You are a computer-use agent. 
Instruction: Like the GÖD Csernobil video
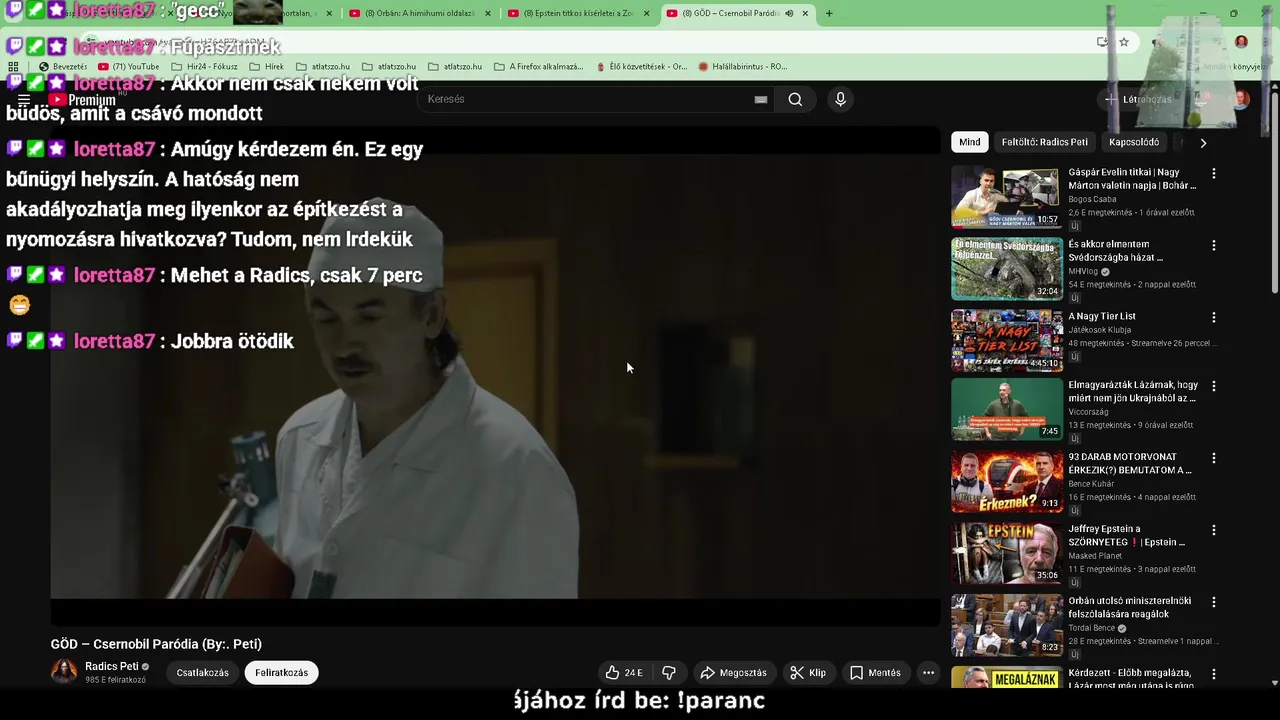pyautogui.click(x=623, y=673)
